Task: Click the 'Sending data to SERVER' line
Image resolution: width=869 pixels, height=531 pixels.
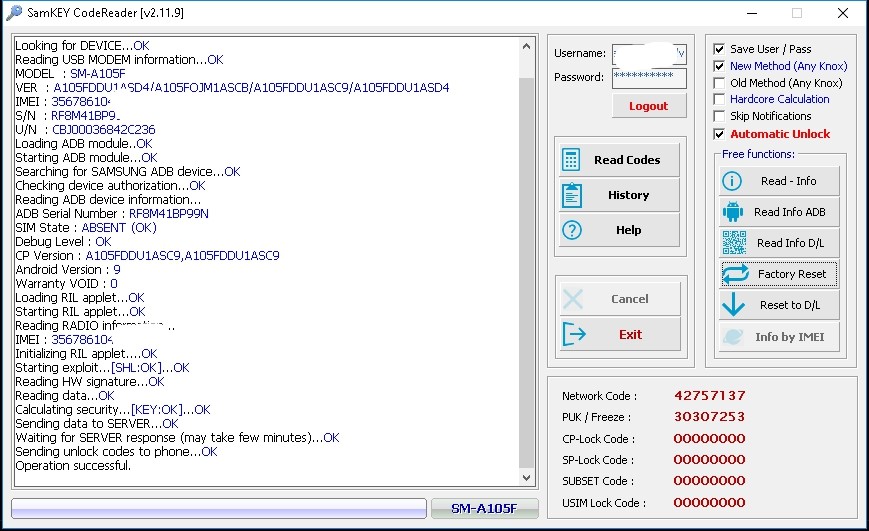Action: tap(97, 424)
